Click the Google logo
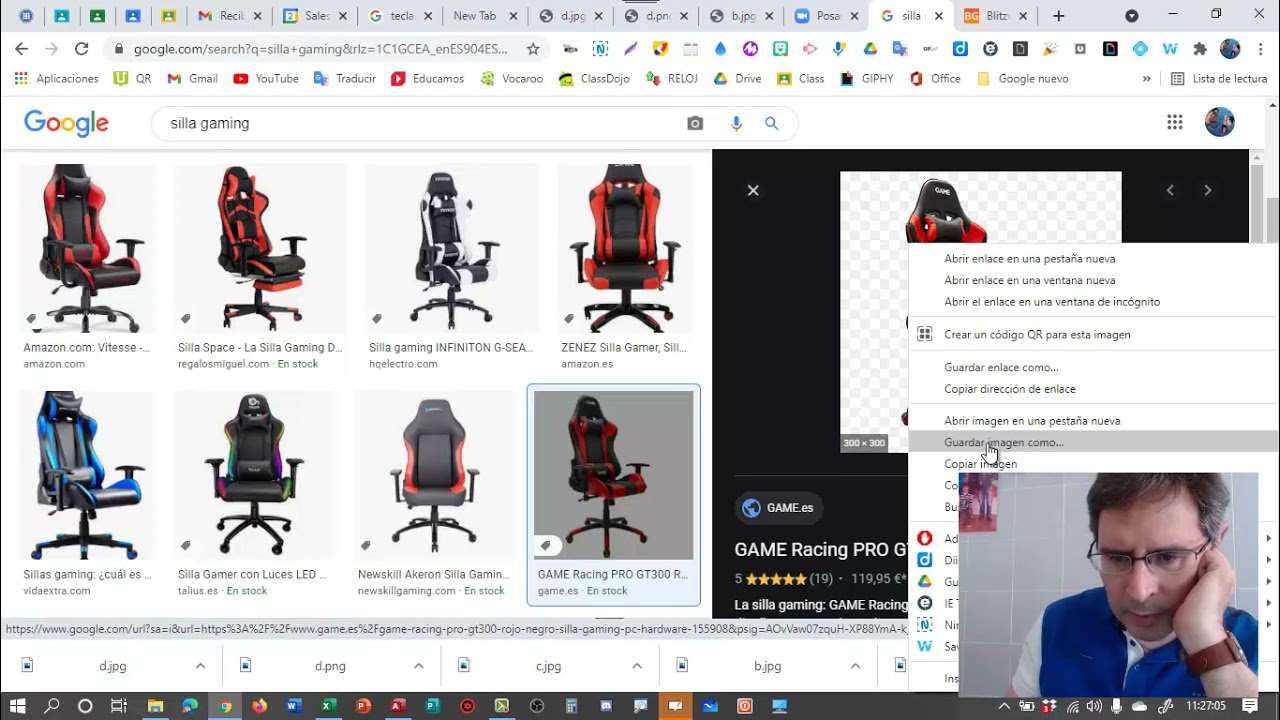 click(66, 123)
